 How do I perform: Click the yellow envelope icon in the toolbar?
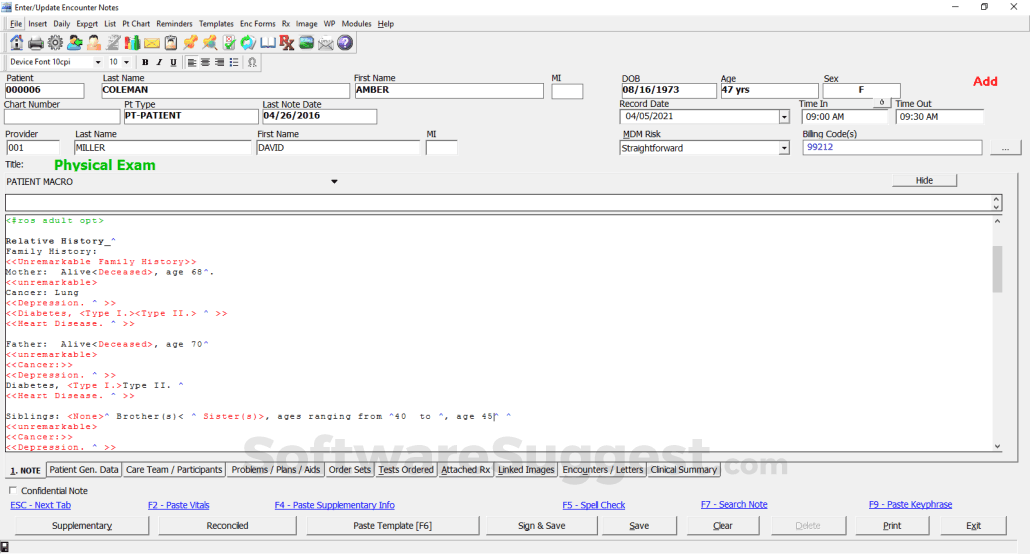coord(152,43)
